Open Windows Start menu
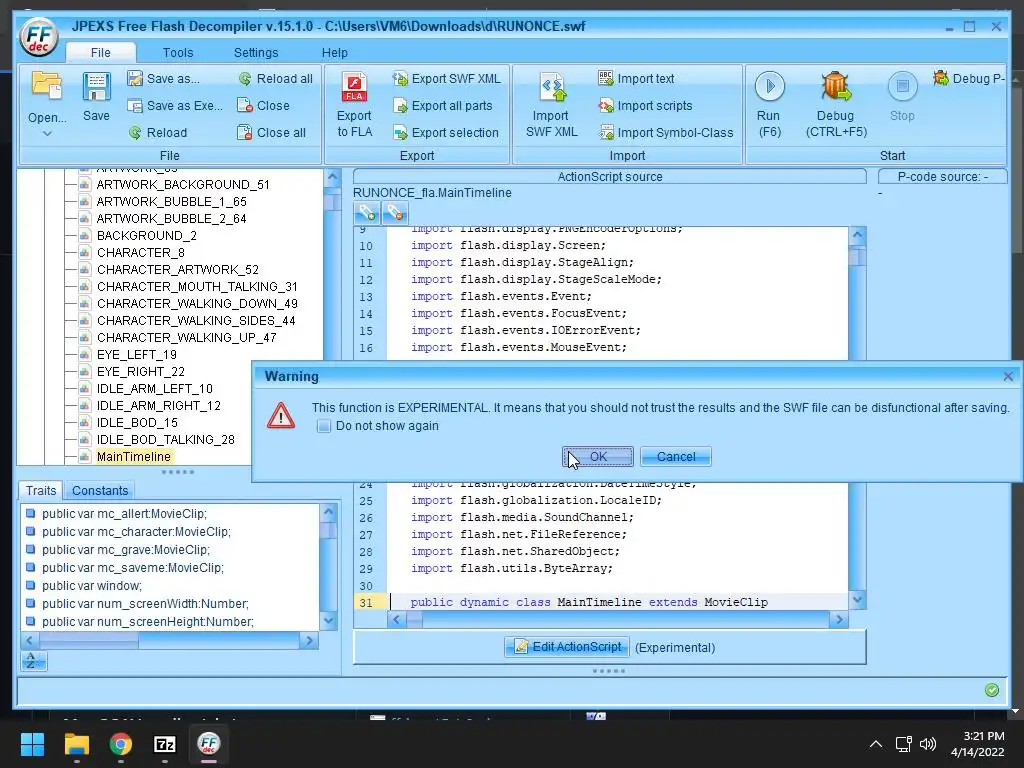 (x=32, y=744)
